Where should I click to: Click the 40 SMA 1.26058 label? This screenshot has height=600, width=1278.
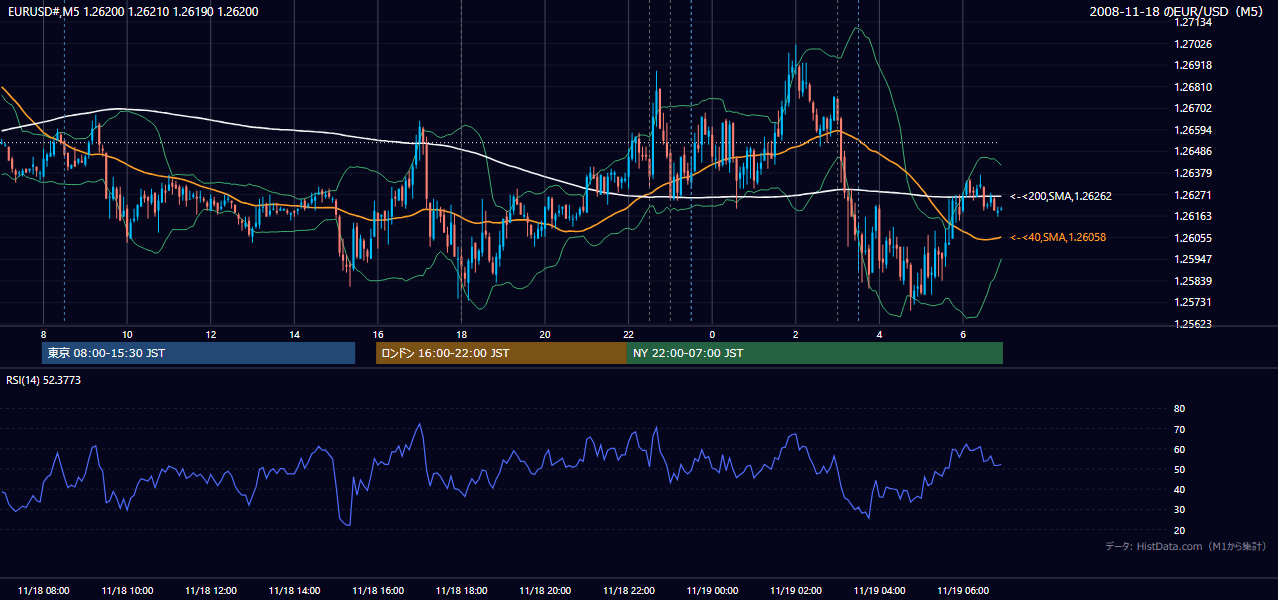click(x=1058, y=237)
